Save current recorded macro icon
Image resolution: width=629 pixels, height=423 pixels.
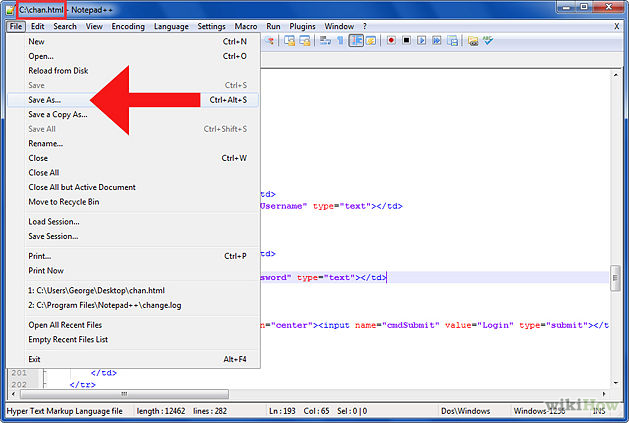coord(452,41)
